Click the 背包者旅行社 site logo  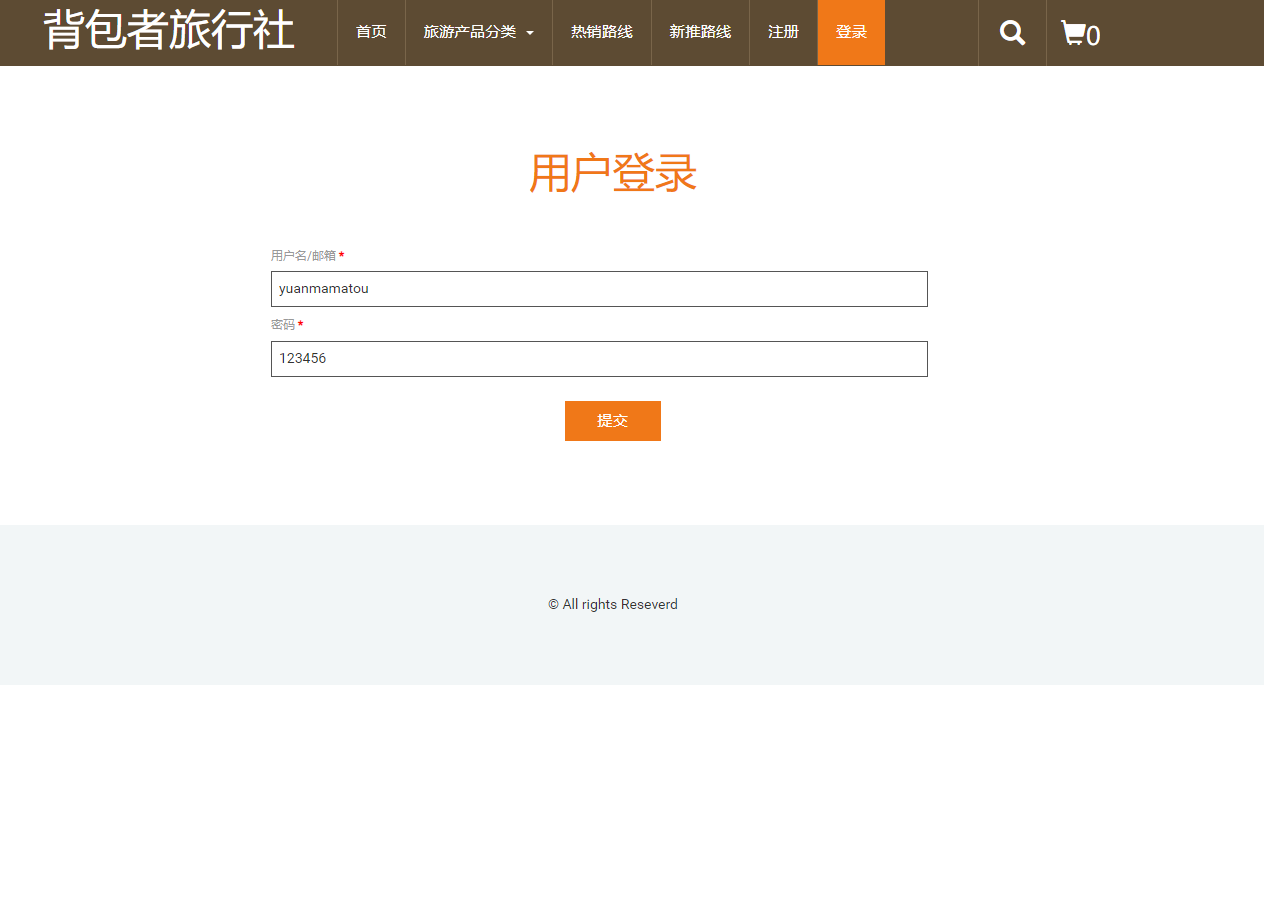pyautogui.click(x=166, y=30)
